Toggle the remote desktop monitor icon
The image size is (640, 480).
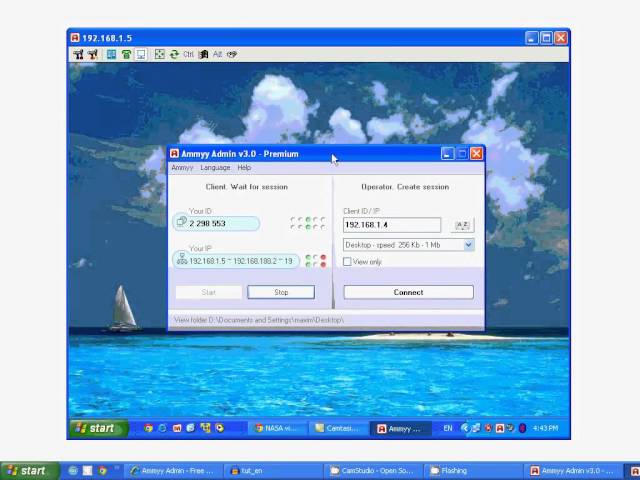[x=141, y=54]
